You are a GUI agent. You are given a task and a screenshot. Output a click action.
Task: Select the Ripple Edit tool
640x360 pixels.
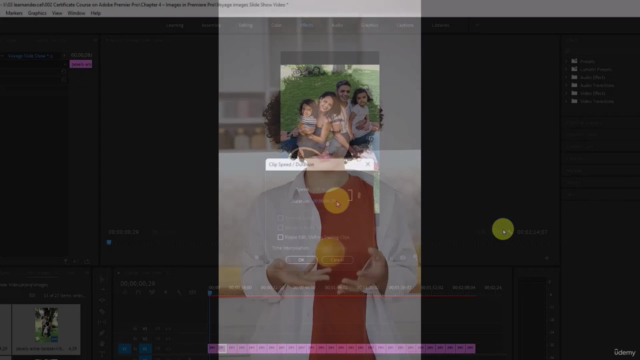[102, 300]
